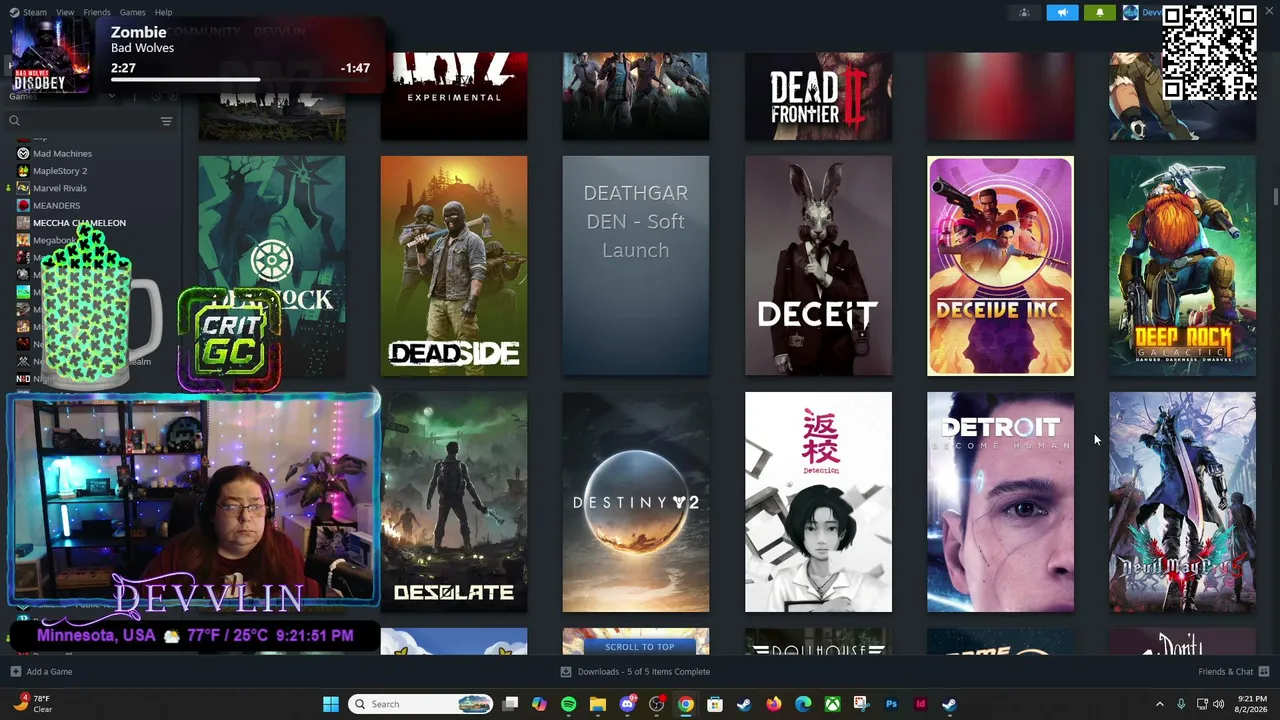Viewport: 1280px width, 720px height.
Task: Open Downloads status in bottom bar
Action: (635, 672)
